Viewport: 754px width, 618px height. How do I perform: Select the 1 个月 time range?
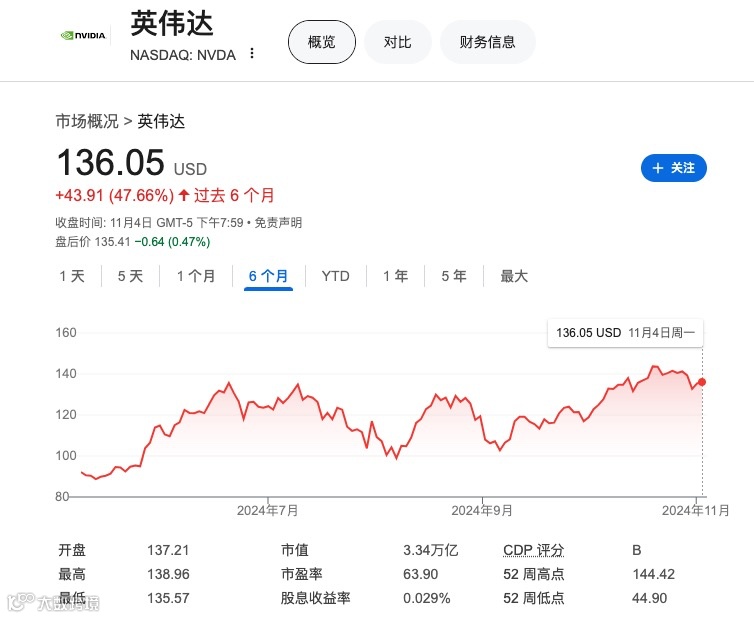click(196, 276)
